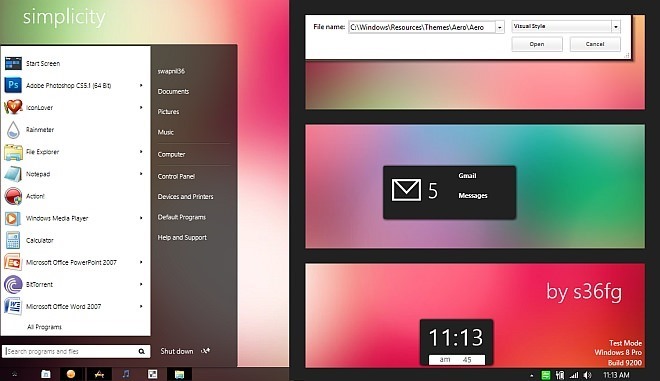Launch Adobe Photoshop CS5.1 icon

tap(13, 85)
